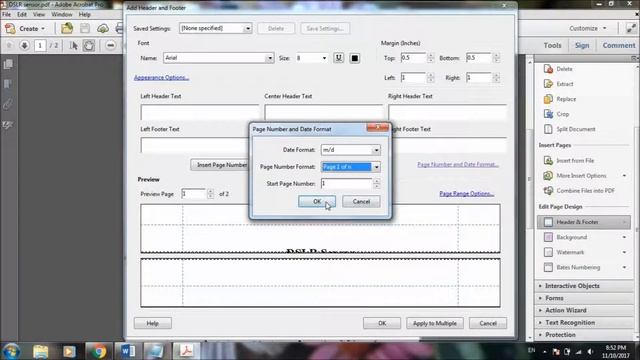640x360 pixels.
Task: Open the Page Range Options link
Action: pos(467,193)
